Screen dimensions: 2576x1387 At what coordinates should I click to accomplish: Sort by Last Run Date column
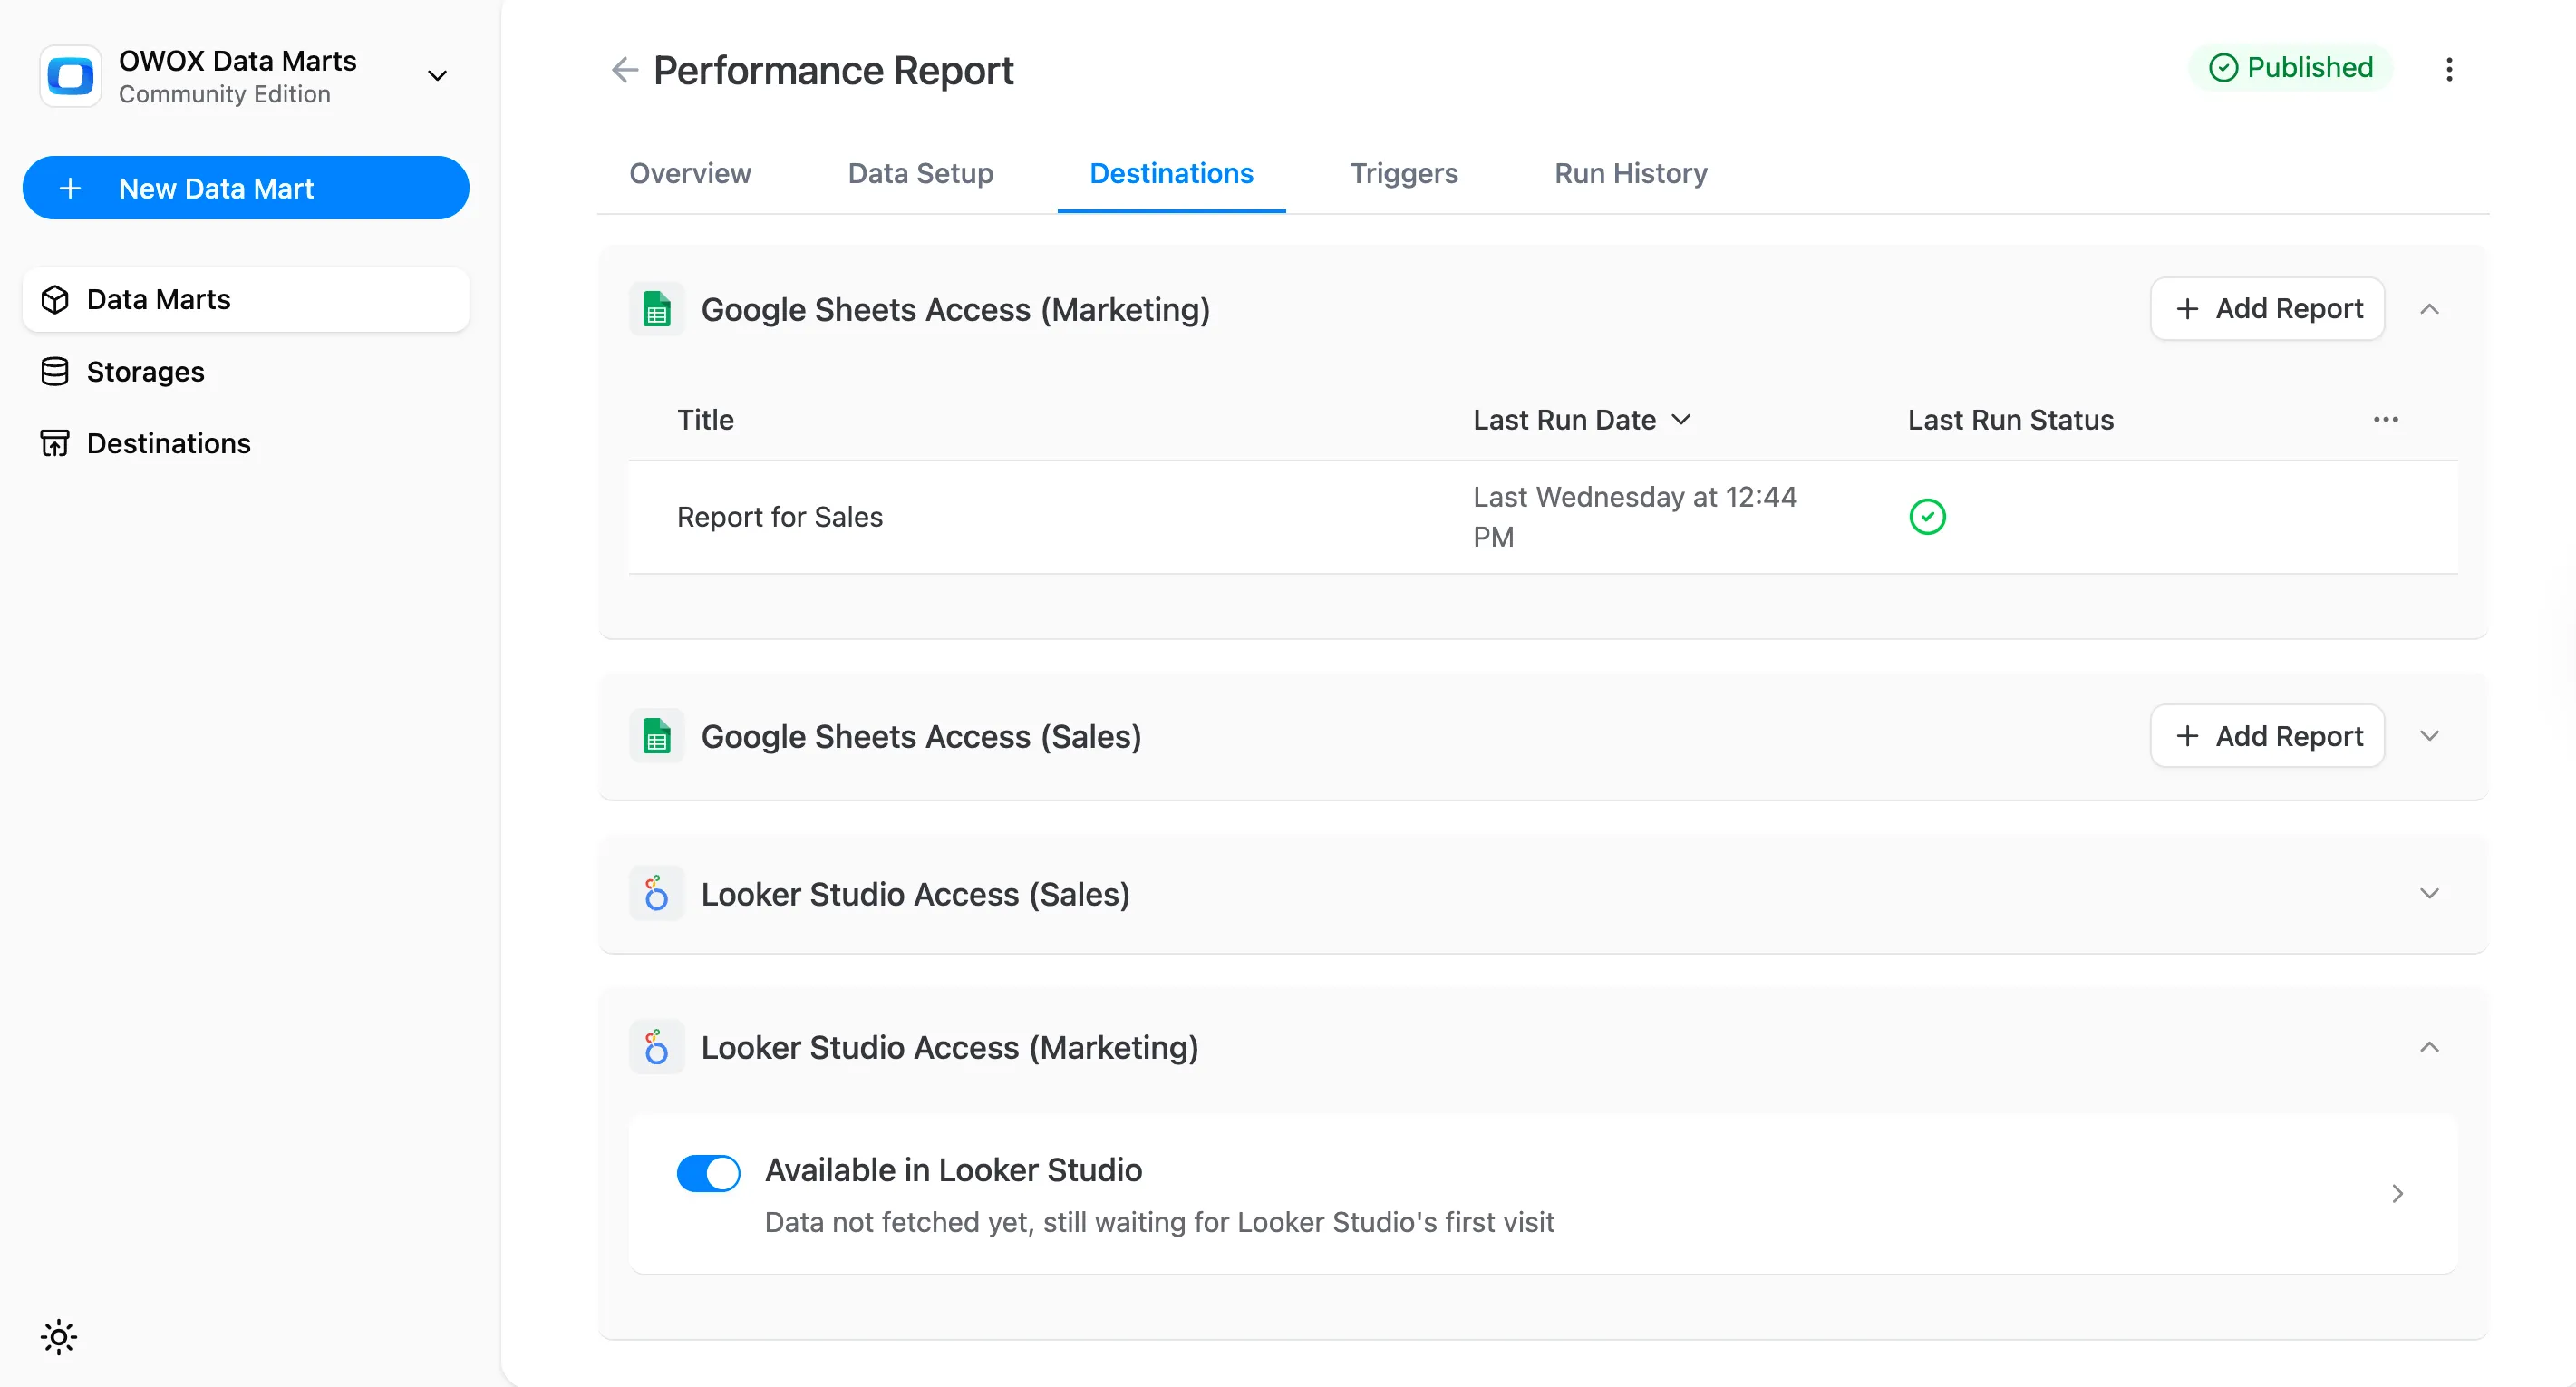pyautogui.click(x=1581, y=419)
